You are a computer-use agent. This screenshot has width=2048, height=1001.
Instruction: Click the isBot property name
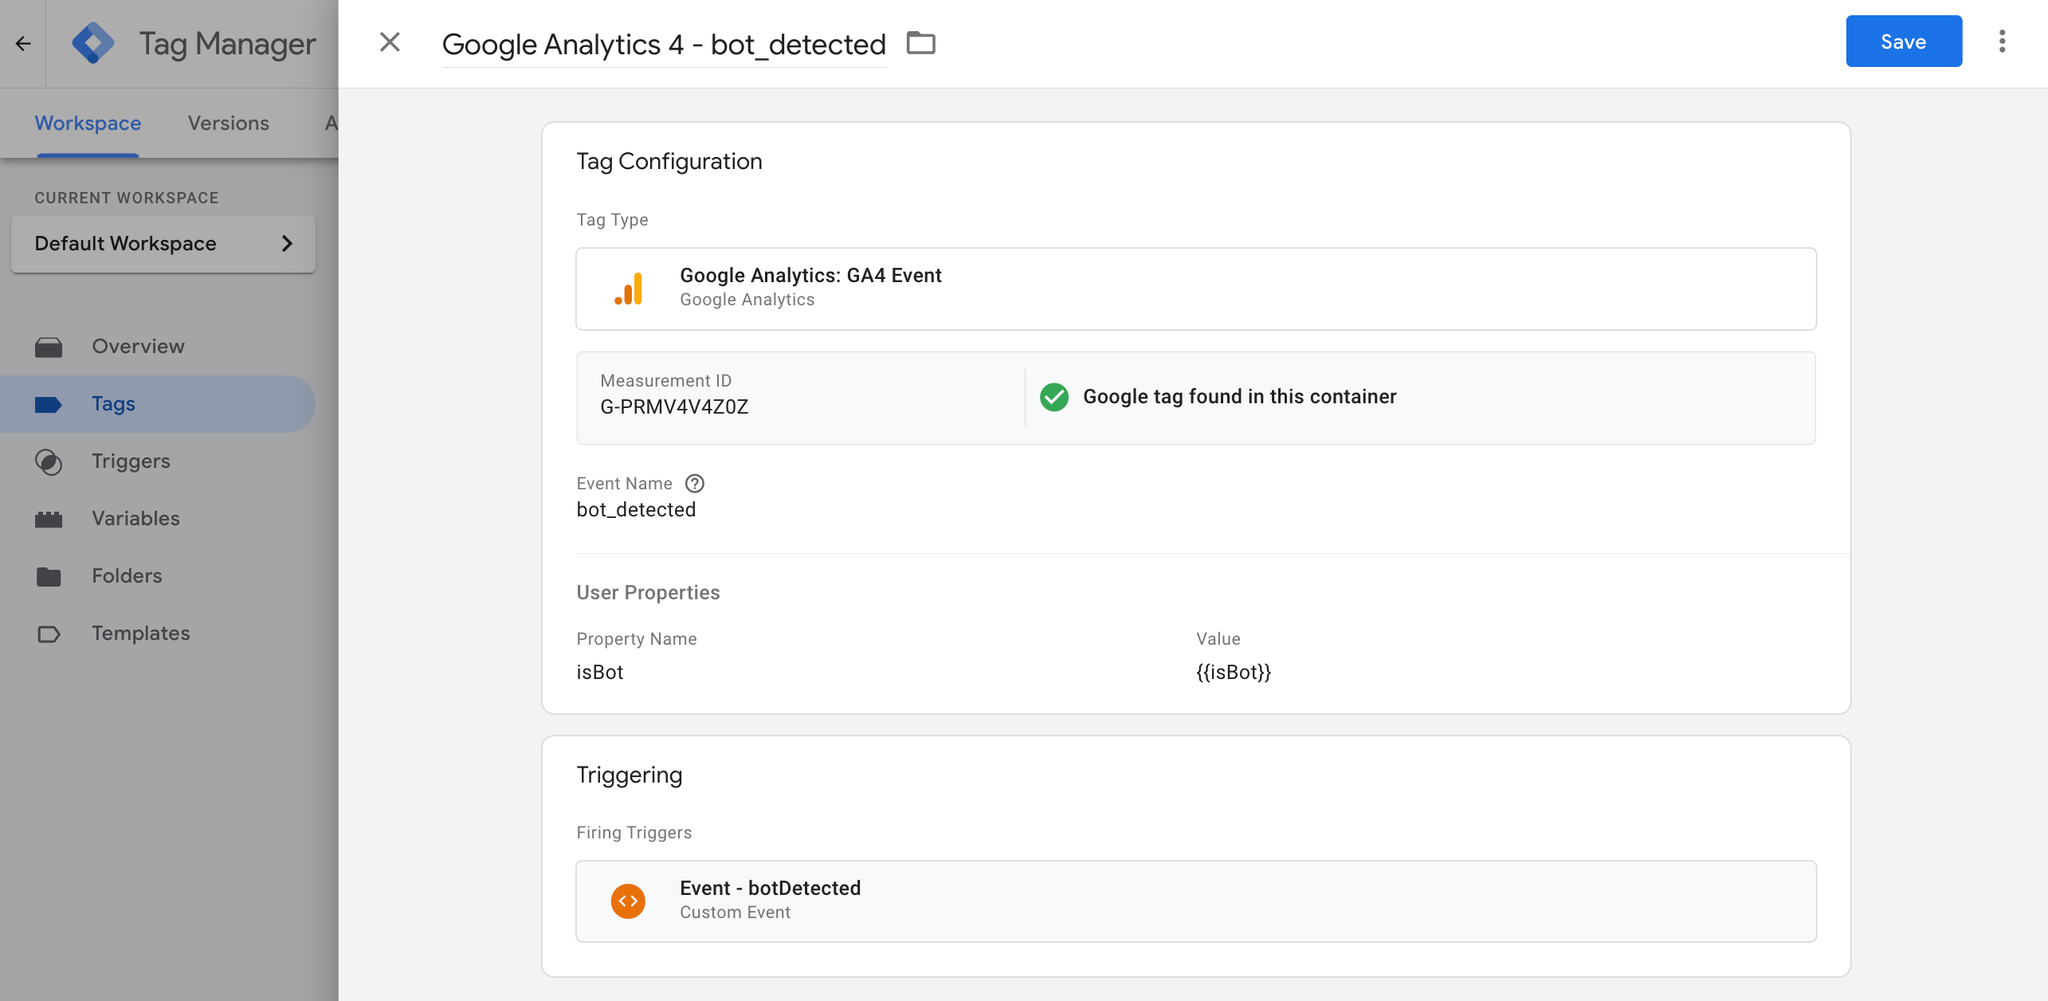(x=600, y=672)
